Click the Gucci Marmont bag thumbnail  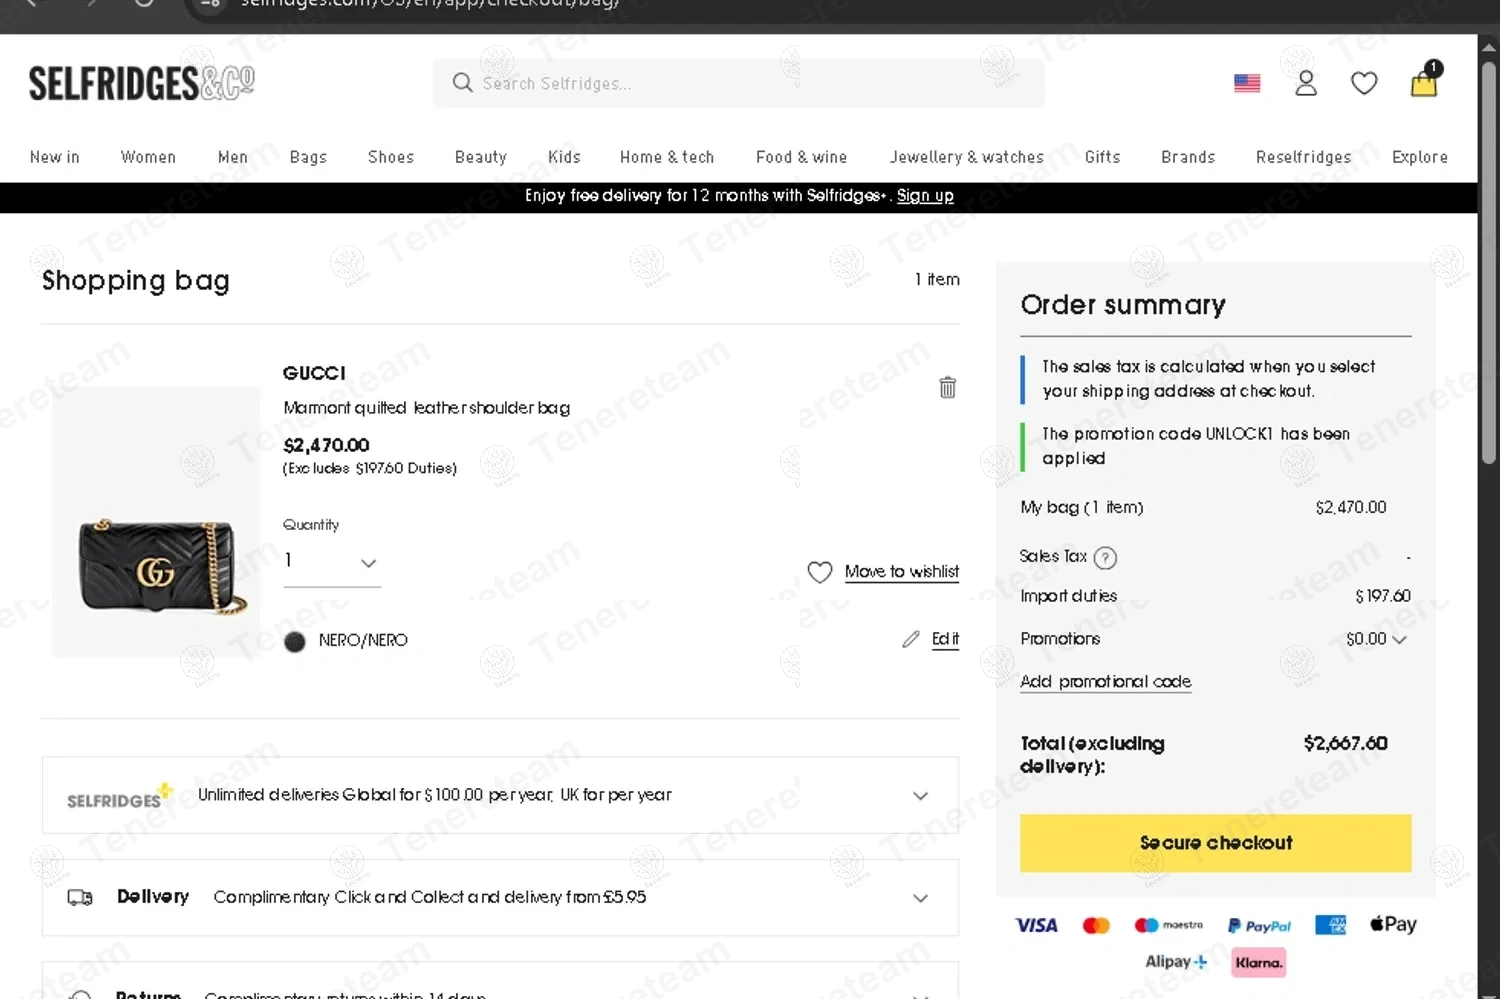point(160,565)
